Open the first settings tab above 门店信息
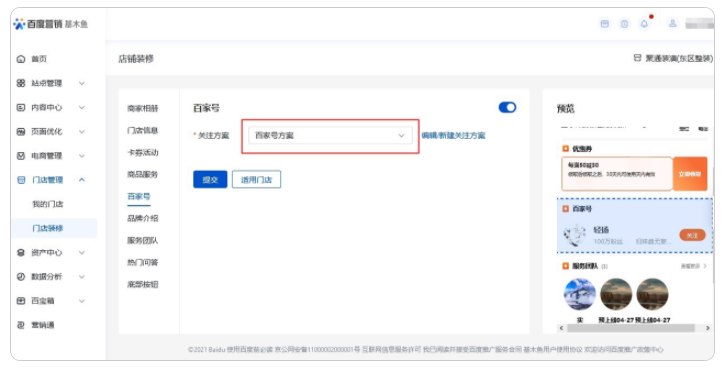 143,109
